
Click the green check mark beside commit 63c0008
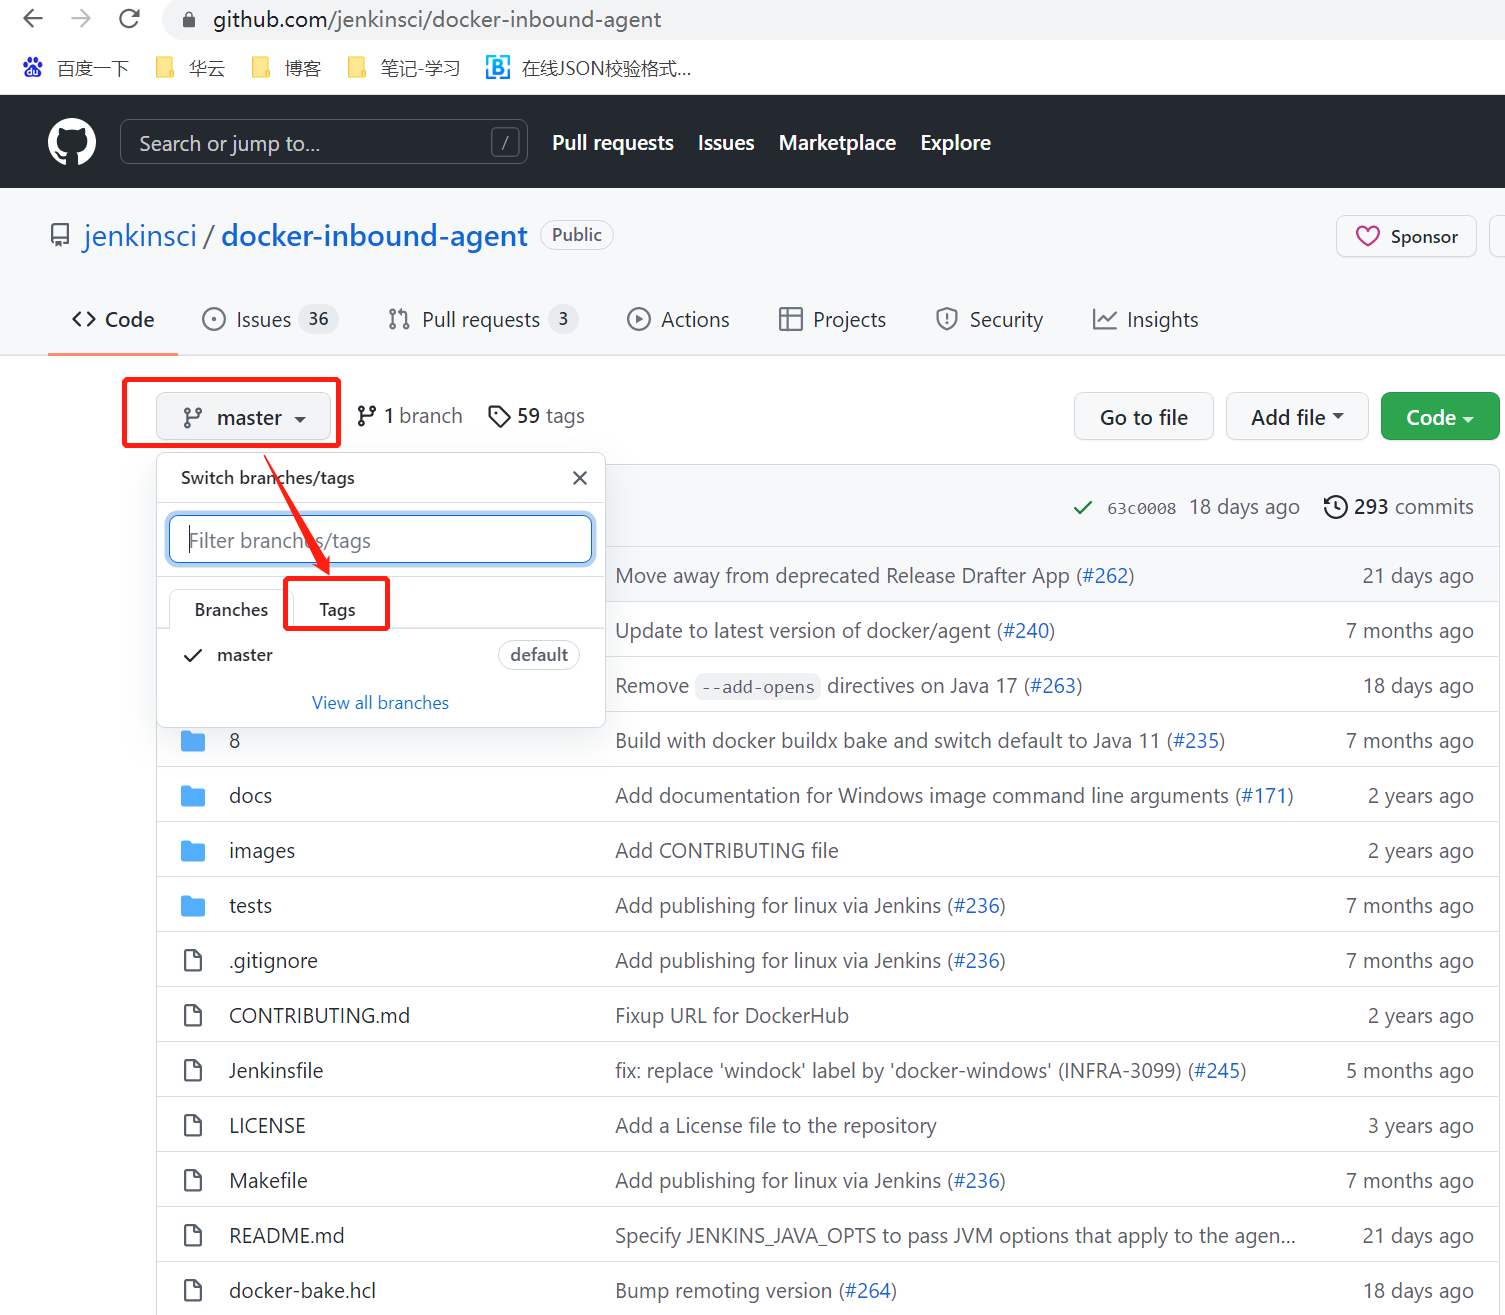coord(1083,507)
